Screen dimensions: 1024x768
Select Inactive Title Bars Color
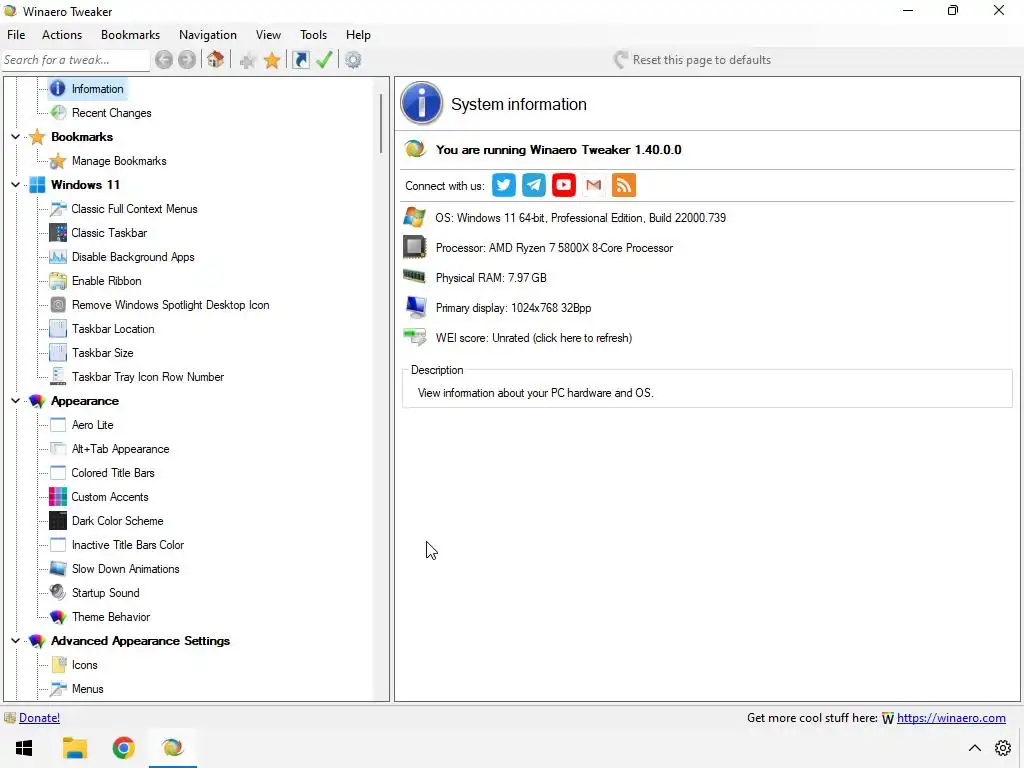pos(127,545)
